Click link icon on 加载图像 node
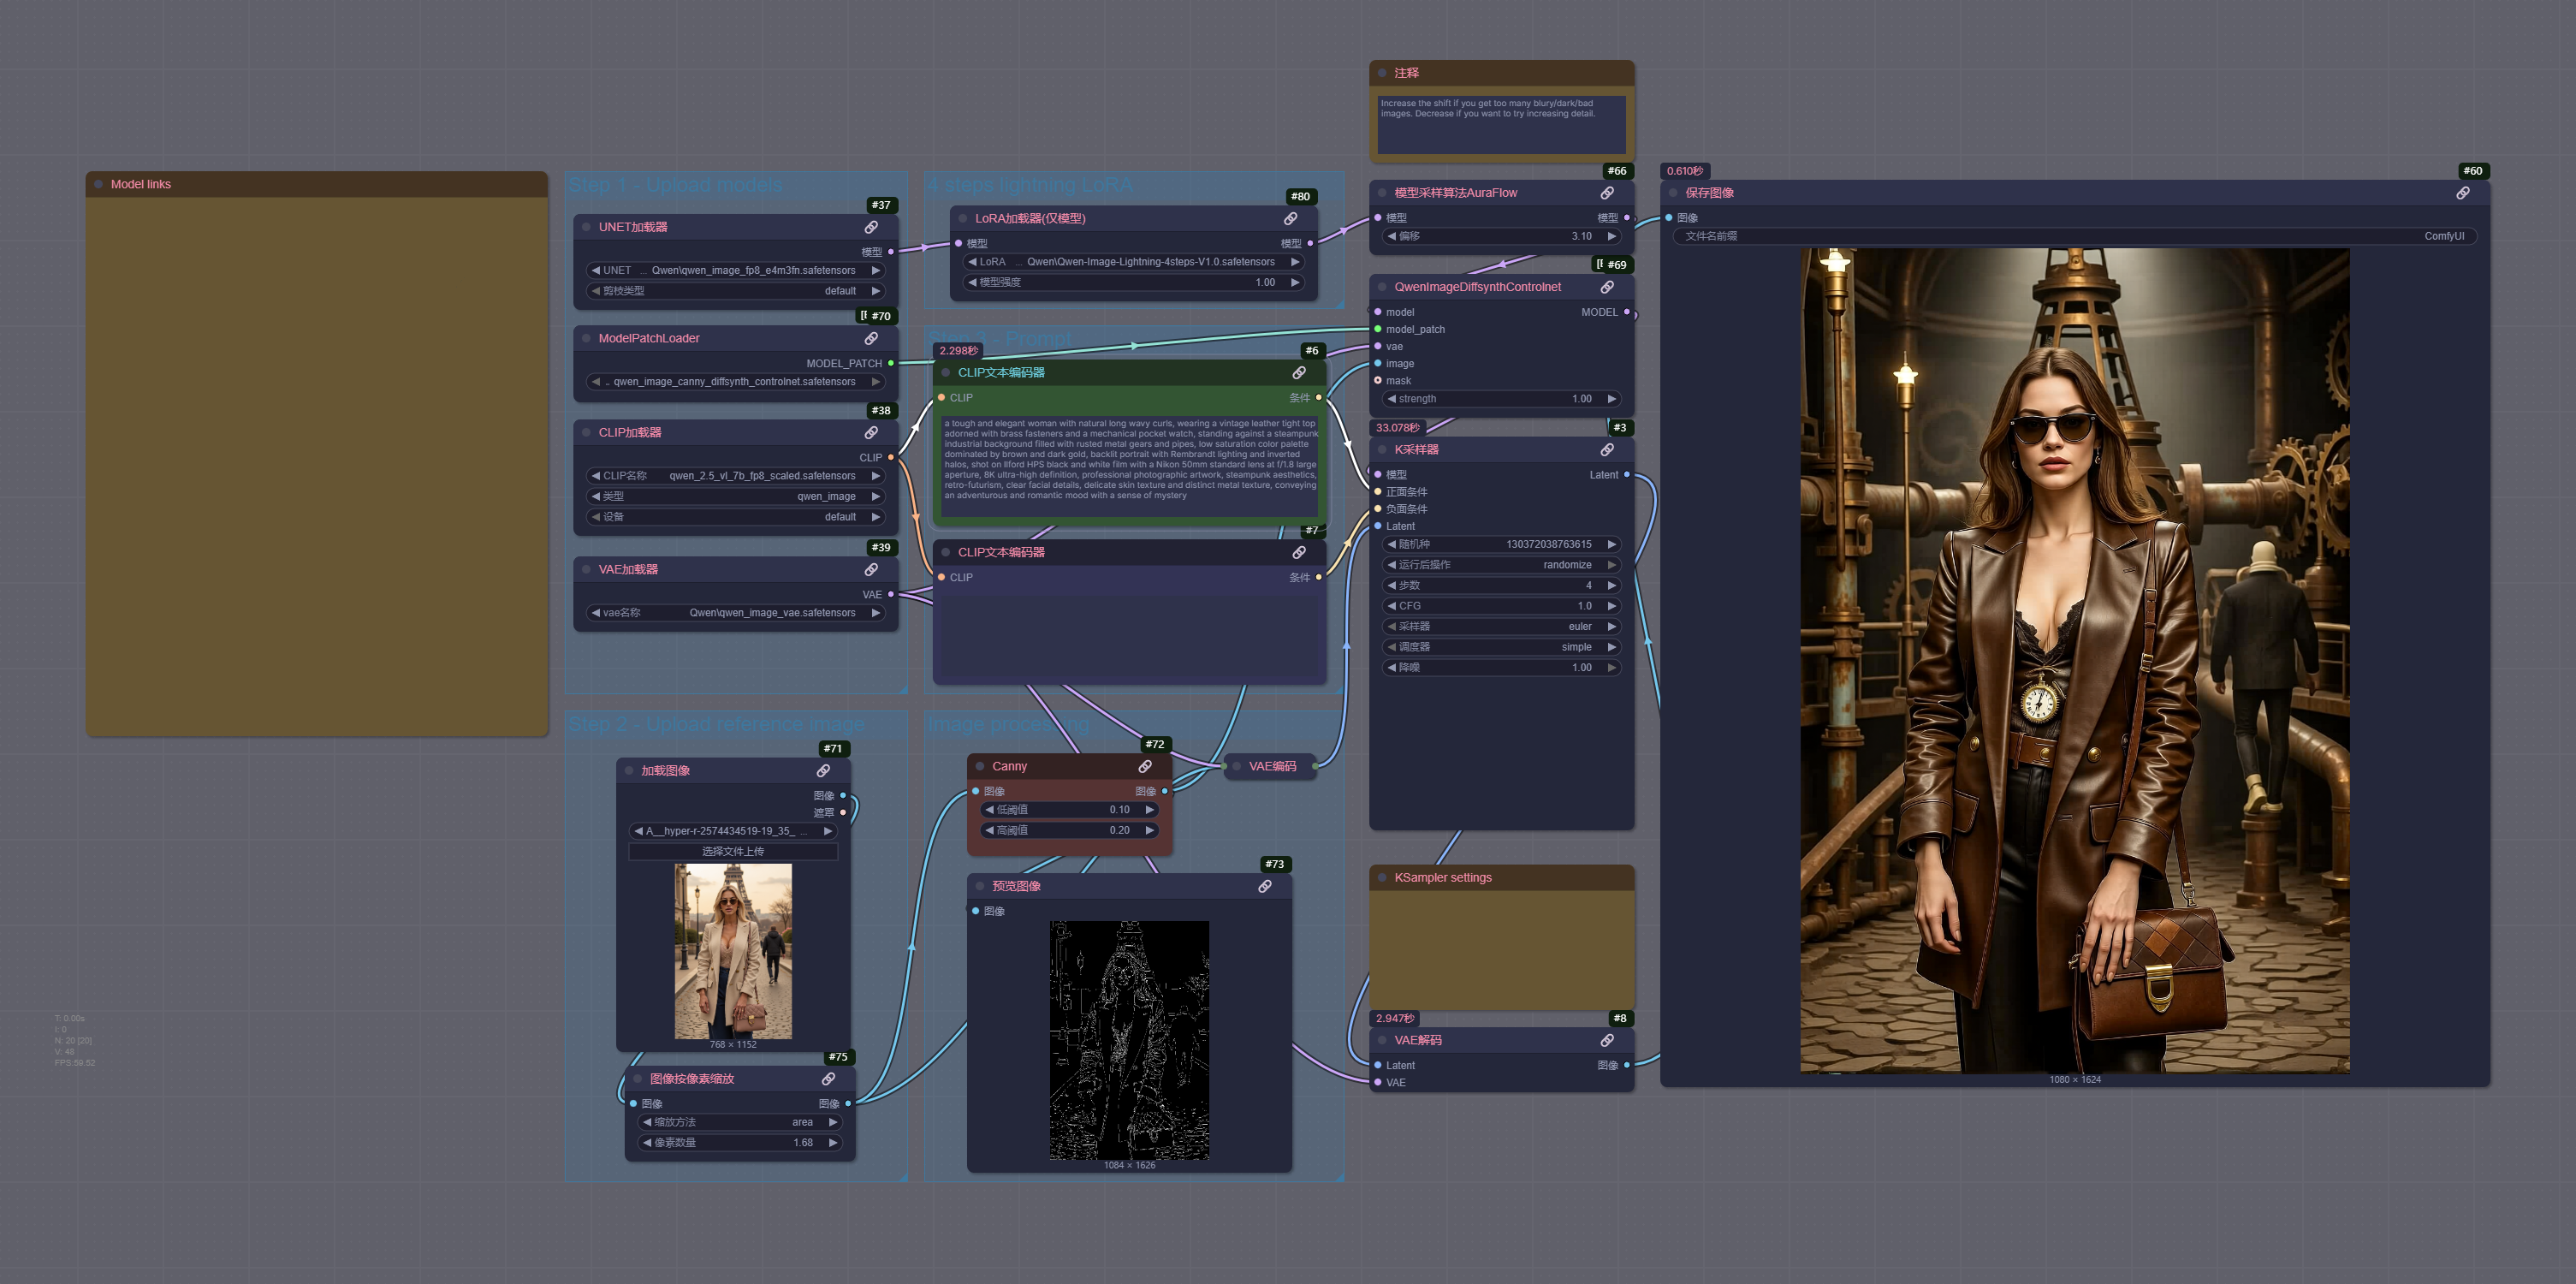2576x1284 pixels. [x=823, y=771]
